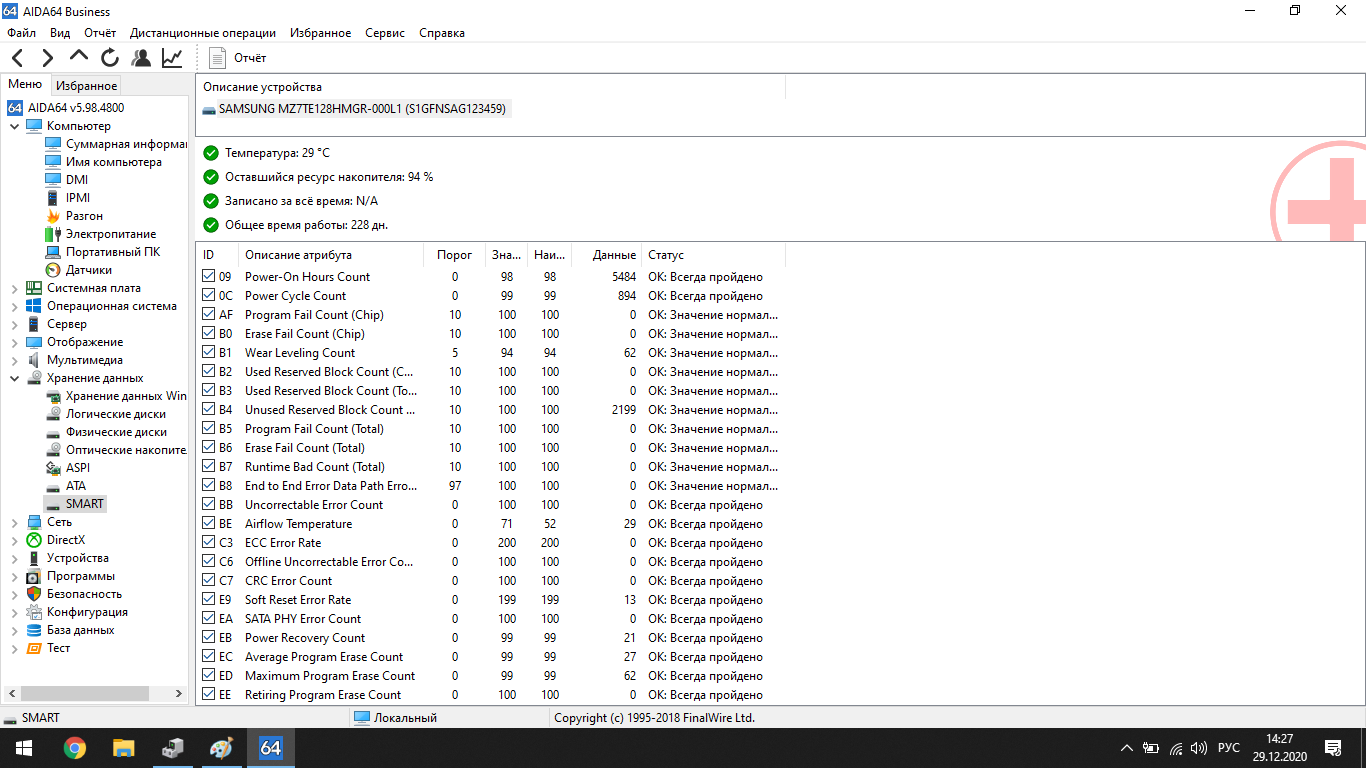Toggle Power Recovery Count checkbox
The height and width of the screenshot is (768, 1366).
tap(209, 638)
